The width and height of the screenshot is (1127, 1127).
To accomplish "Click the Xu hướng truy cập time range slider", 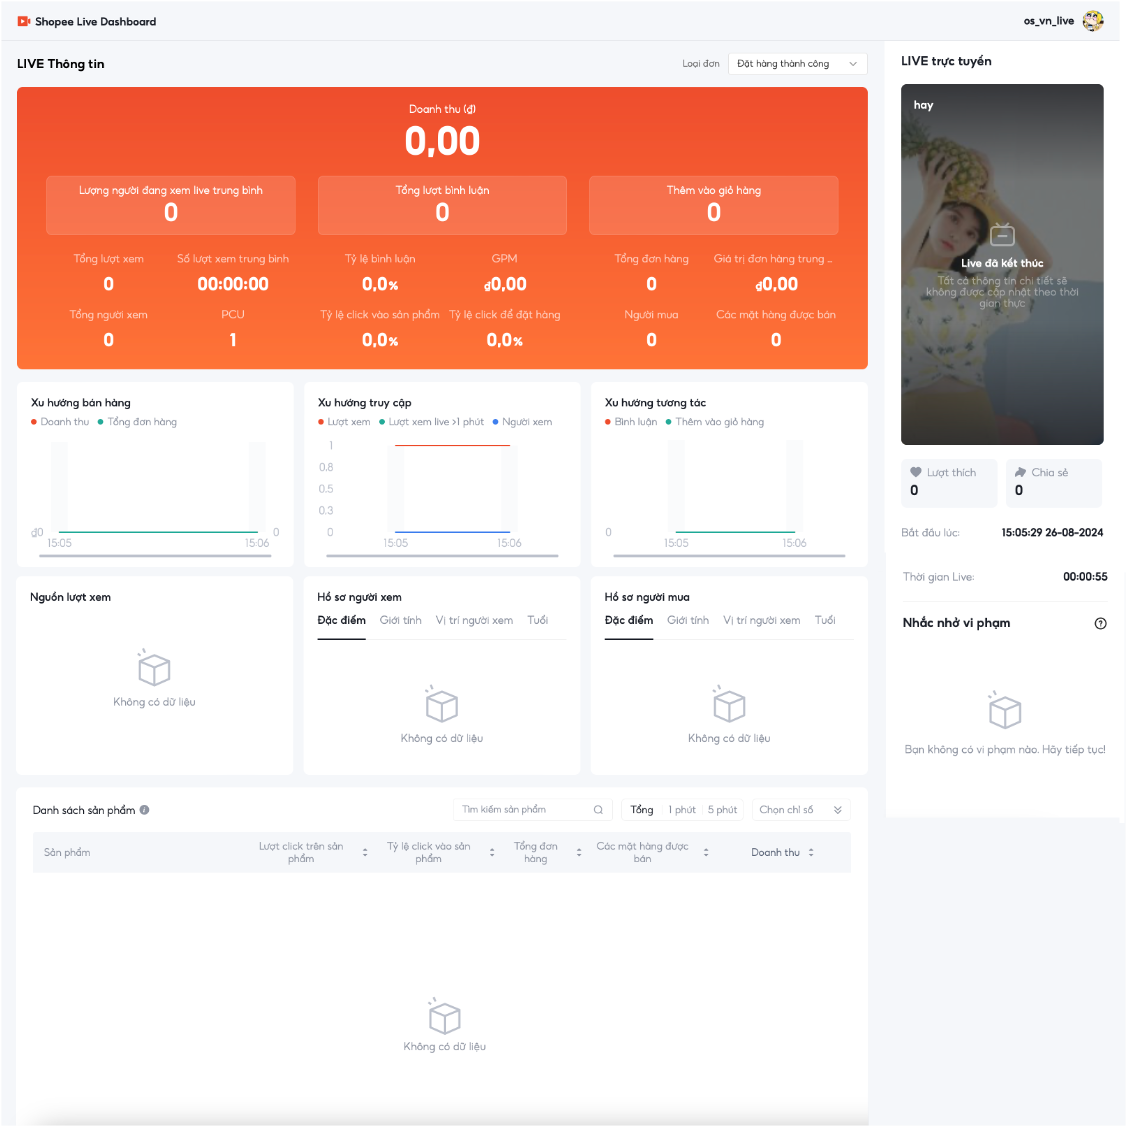I will (x=442, y=556).
